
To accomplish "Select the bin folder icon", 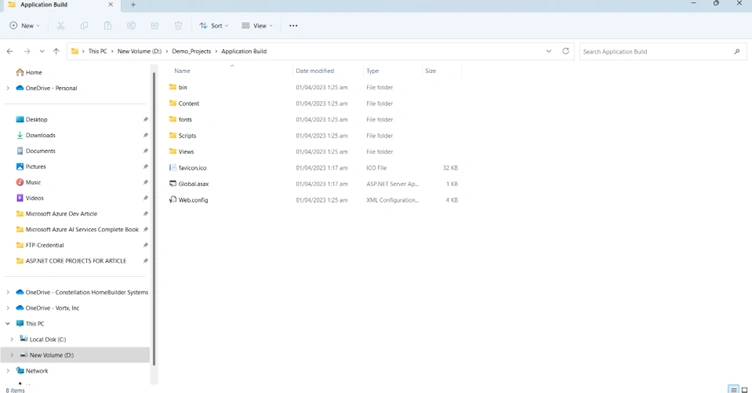I will click(173, 87).
